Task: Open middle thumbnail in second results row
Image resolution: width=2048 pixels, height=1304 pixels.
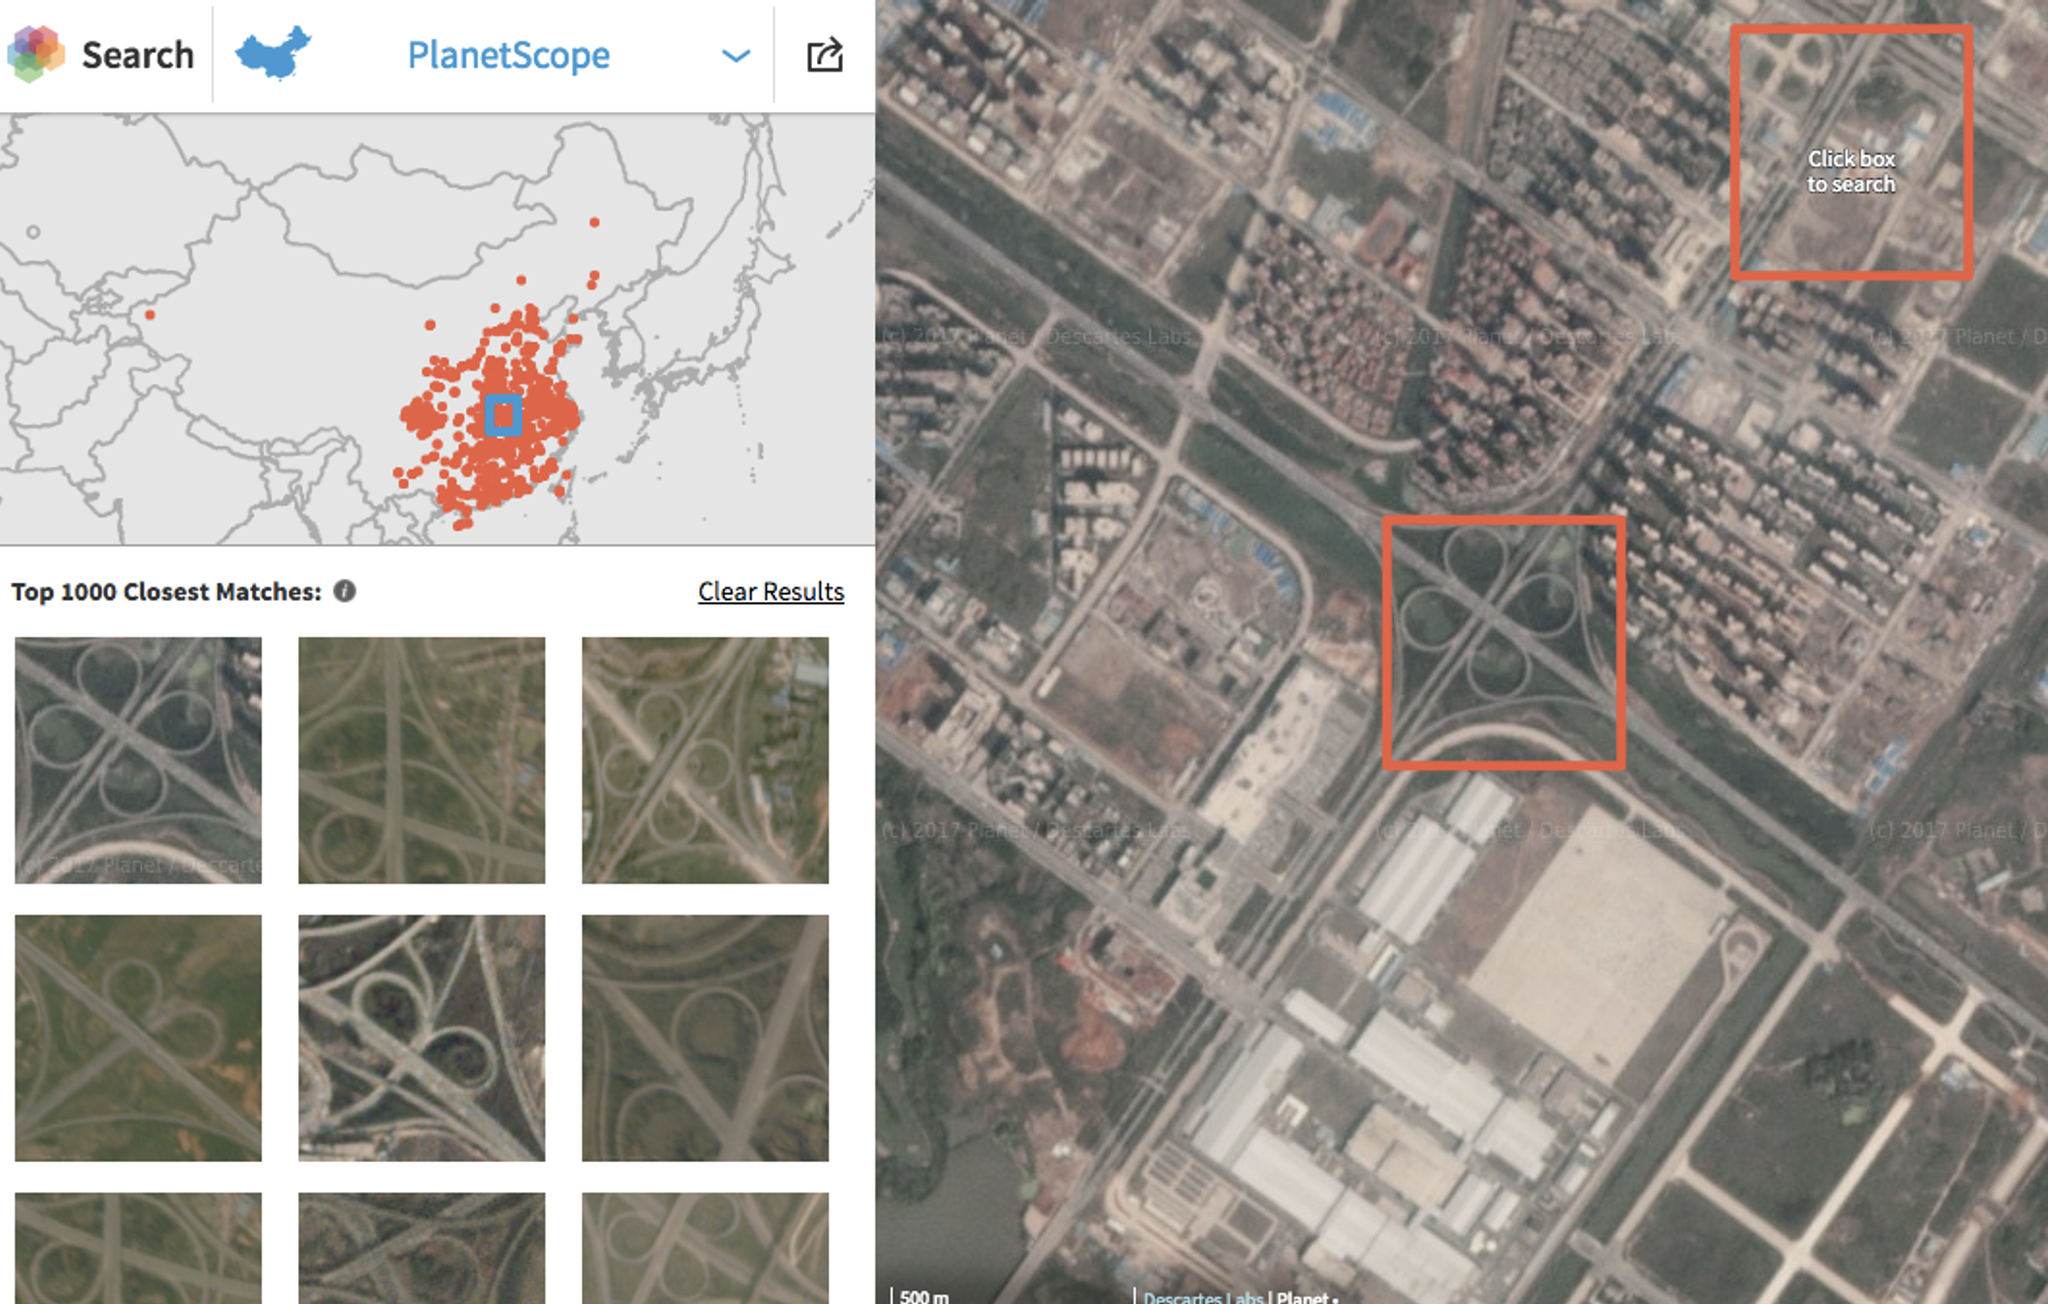Action: coord(421,1037)
